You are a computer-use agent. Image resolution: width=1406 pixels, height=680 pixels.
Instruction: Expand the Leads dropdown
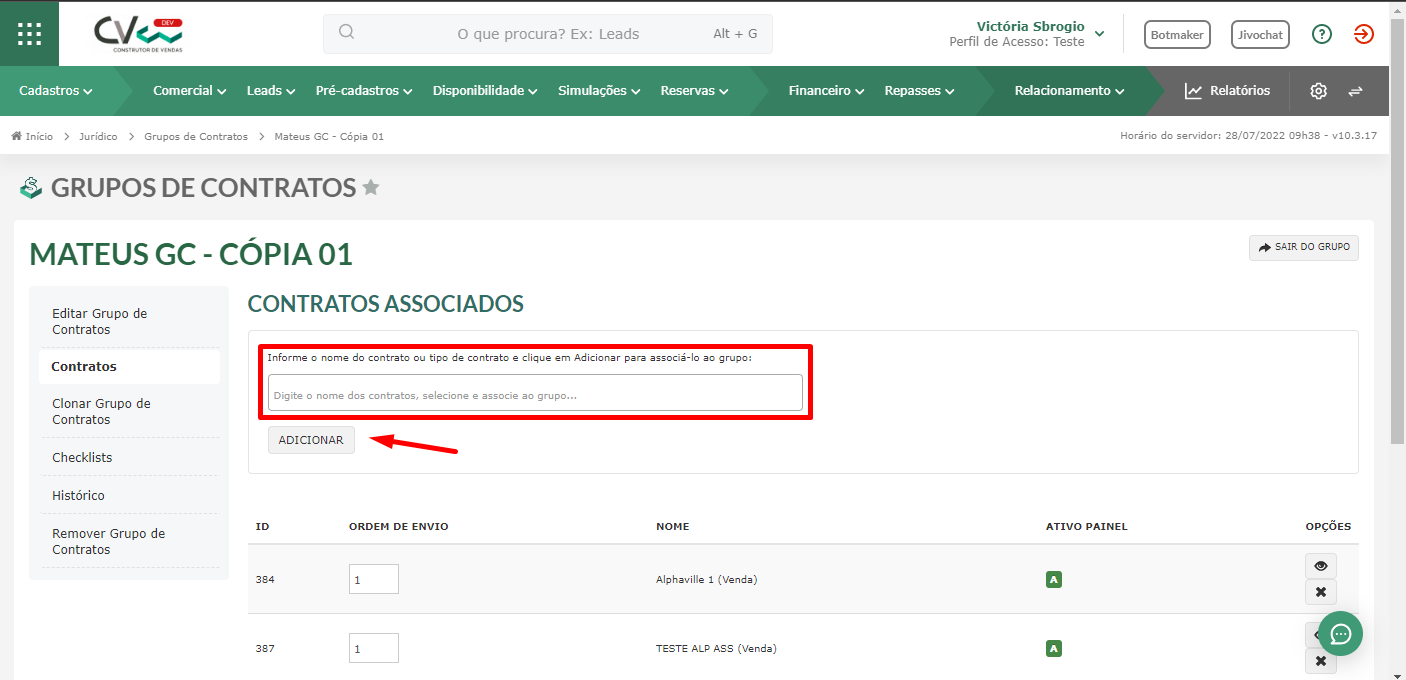coord(271,91)
